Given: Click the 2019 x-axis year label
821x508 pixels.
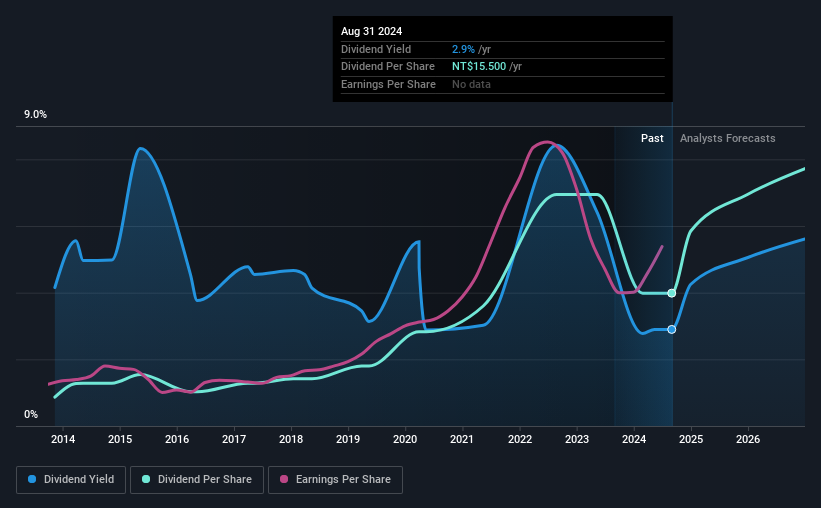Looking at the screenshot, I should (x=348, y=439).
